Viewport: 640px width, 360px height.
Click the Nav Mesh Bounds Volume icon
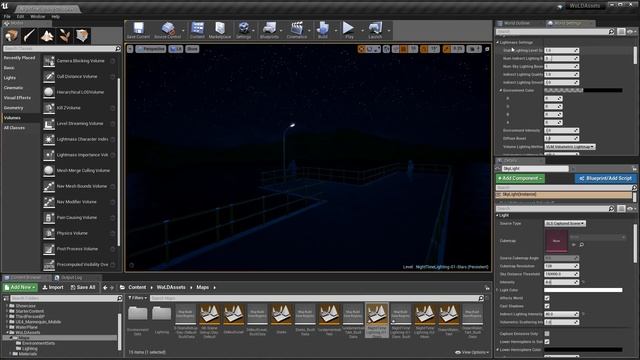(x=49, y=186)
